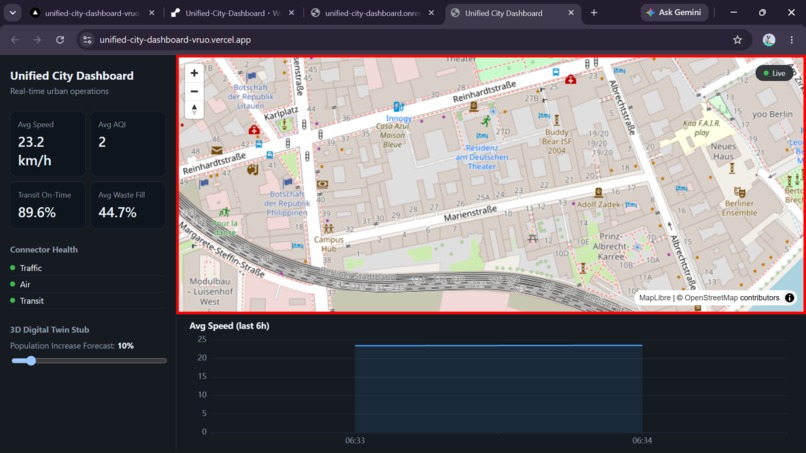806x453 pixels.
Task: Click Real-time urban operations subtitle
Action: 59,91
